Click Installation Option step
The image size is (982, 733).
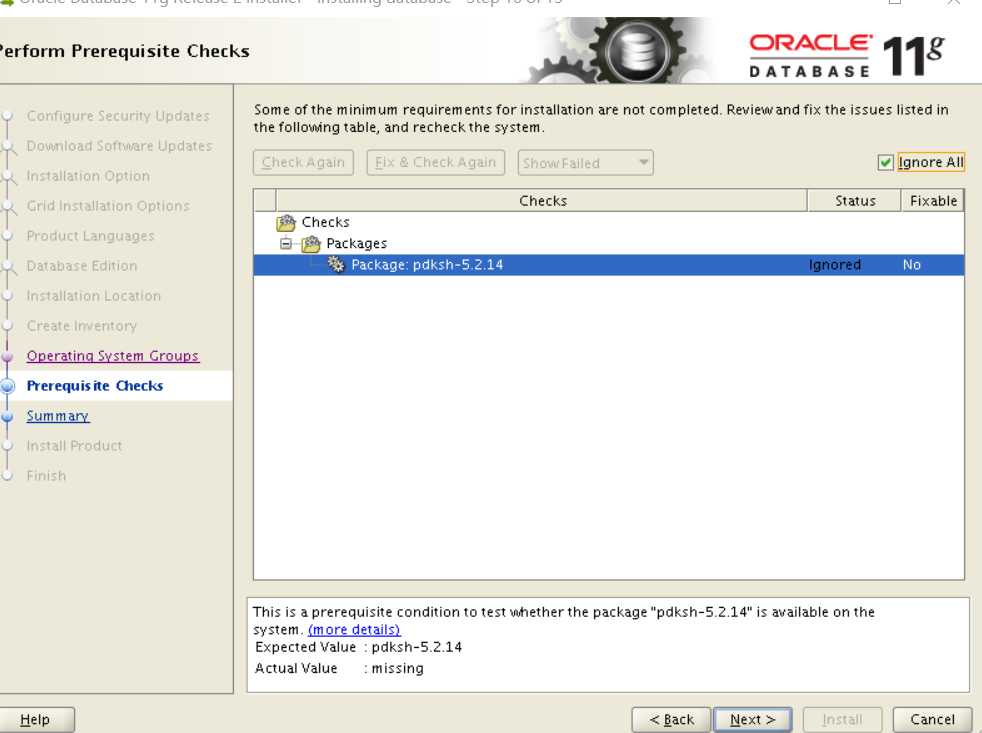pos(88,176)
